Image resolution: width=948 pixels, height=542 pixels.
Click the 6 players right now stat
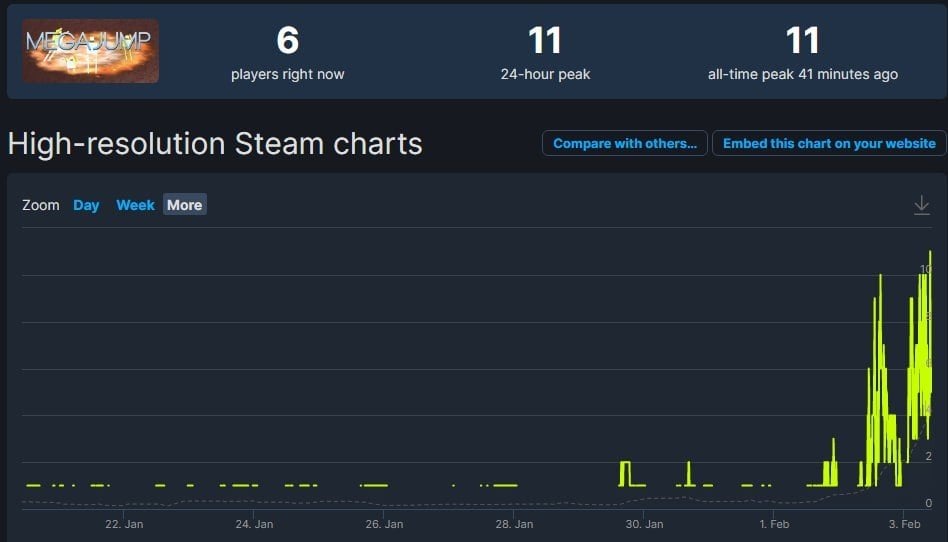pos(288,53)
